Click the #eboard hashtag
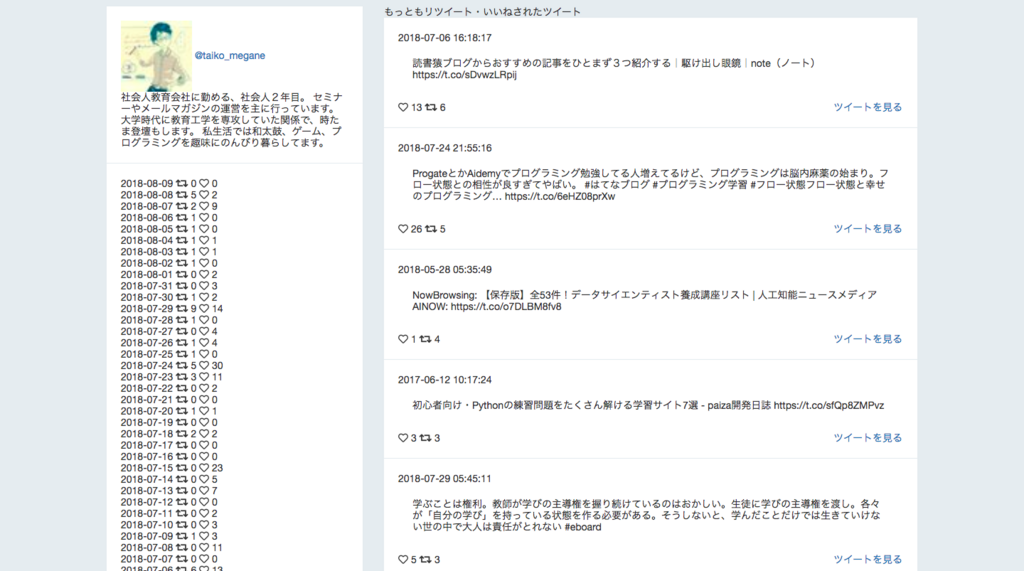This screenshot has height=571, width=1024. coord(583,527)
